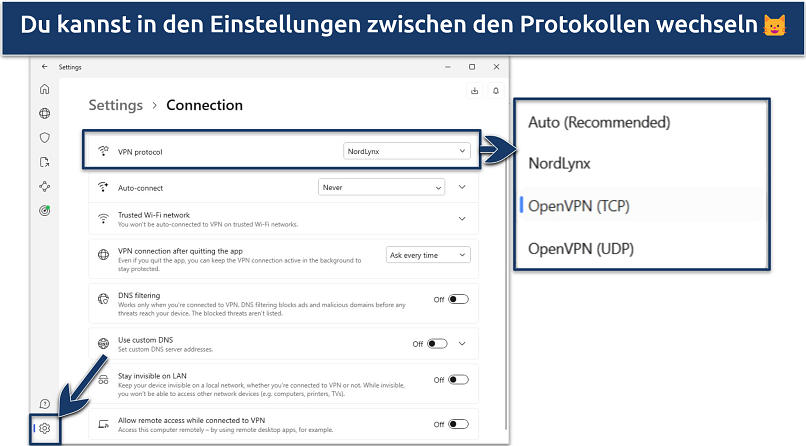
Task: Open the Meshnet nodes icon in sidebar
Action: click(44, 186)
